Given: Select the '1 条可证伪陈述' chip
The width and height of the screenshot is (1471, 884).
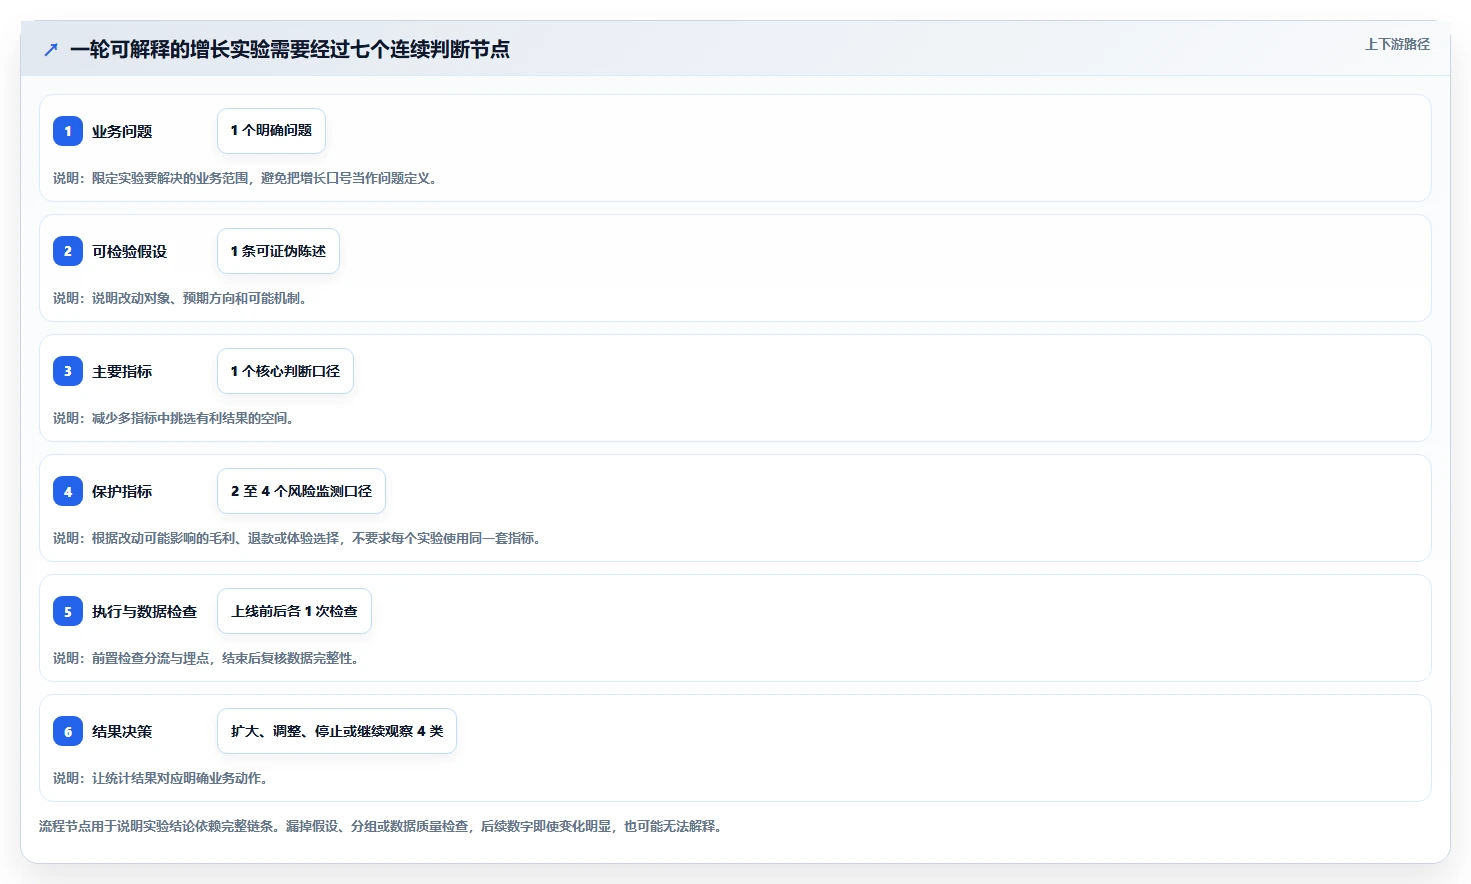Looking at the screenshot, I should pos(278,251).
